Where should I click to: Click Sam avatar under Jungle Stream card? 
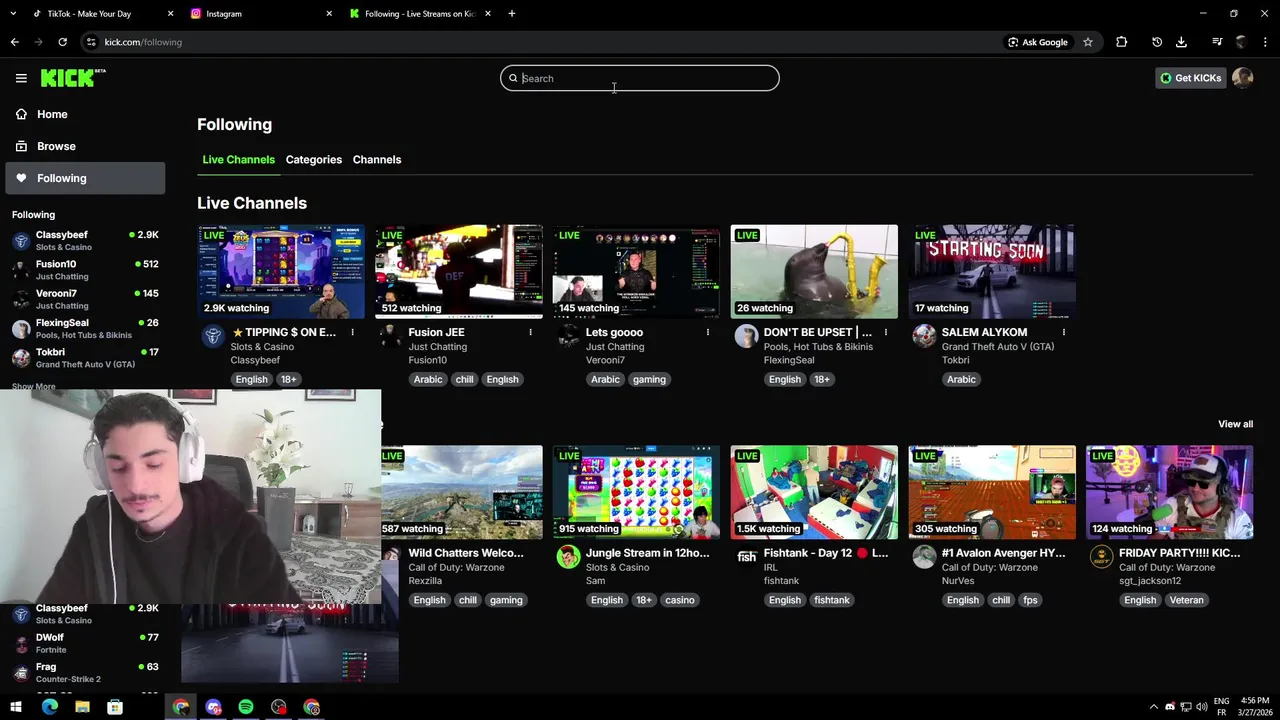[x=568, y=557]
